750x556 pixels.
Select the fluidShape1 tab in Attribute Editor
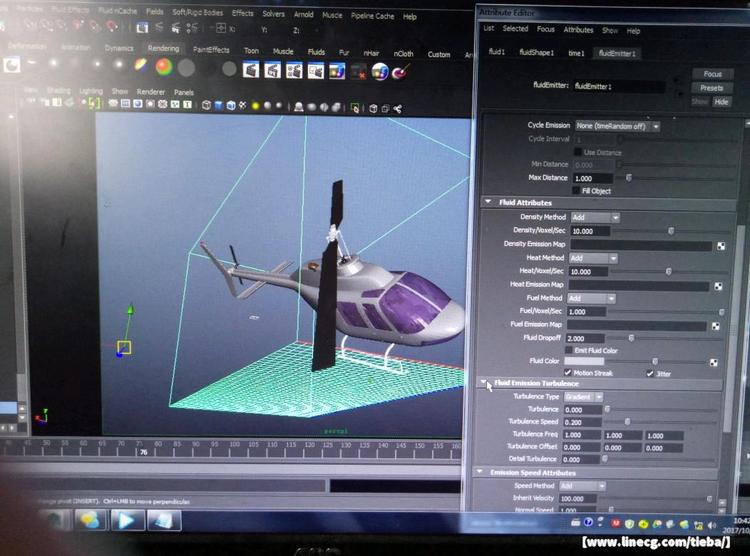click(536, 52)
